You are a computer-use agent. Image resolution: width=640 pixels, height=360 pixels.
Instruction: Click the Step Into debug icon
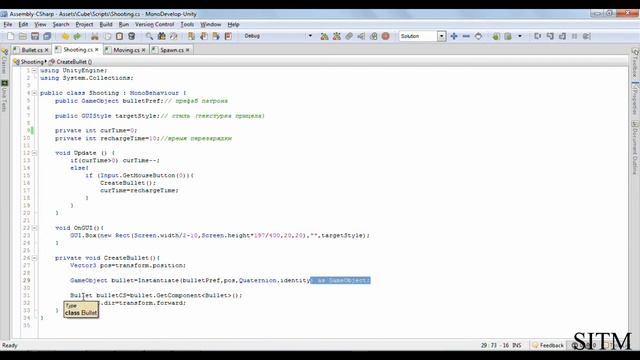pyautogui.click(x=550, y=36)
